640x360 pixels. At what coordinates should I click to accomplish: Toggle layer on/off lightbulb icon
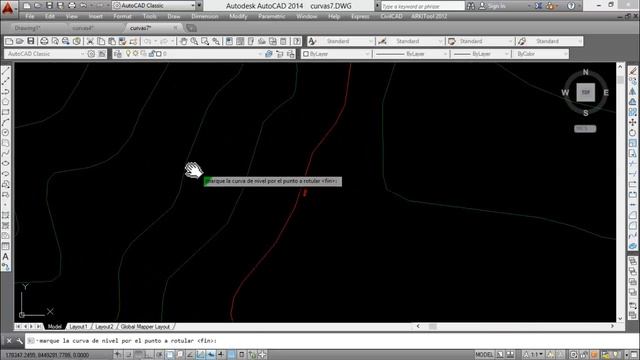click(128, 53)
